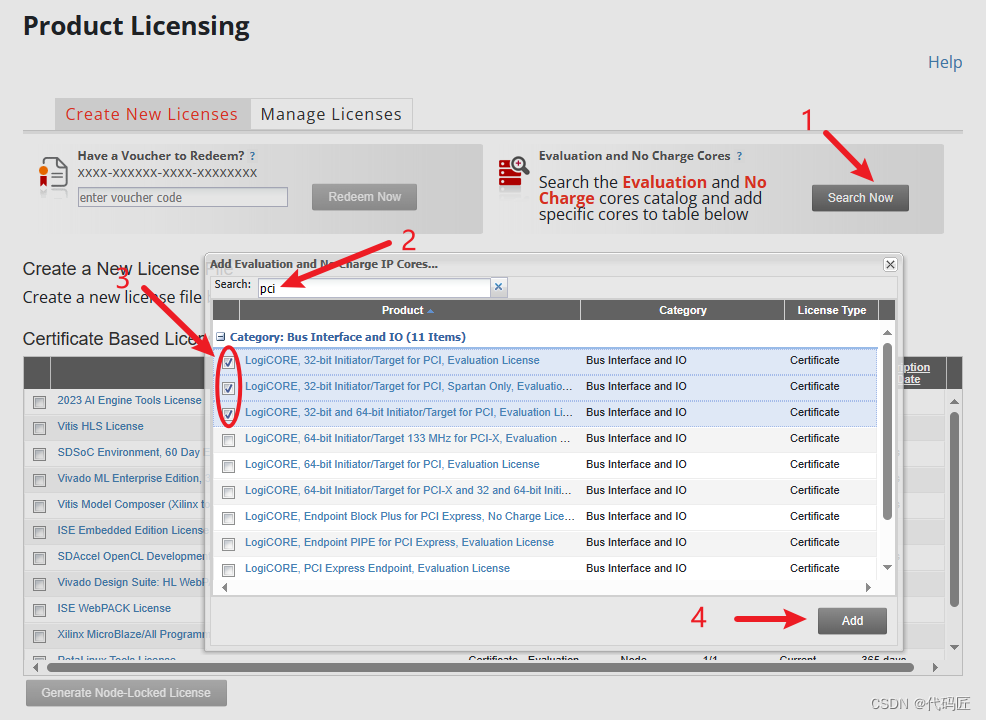
Task: Click the dialog list scroll up arrow
Action: point(887,333)
